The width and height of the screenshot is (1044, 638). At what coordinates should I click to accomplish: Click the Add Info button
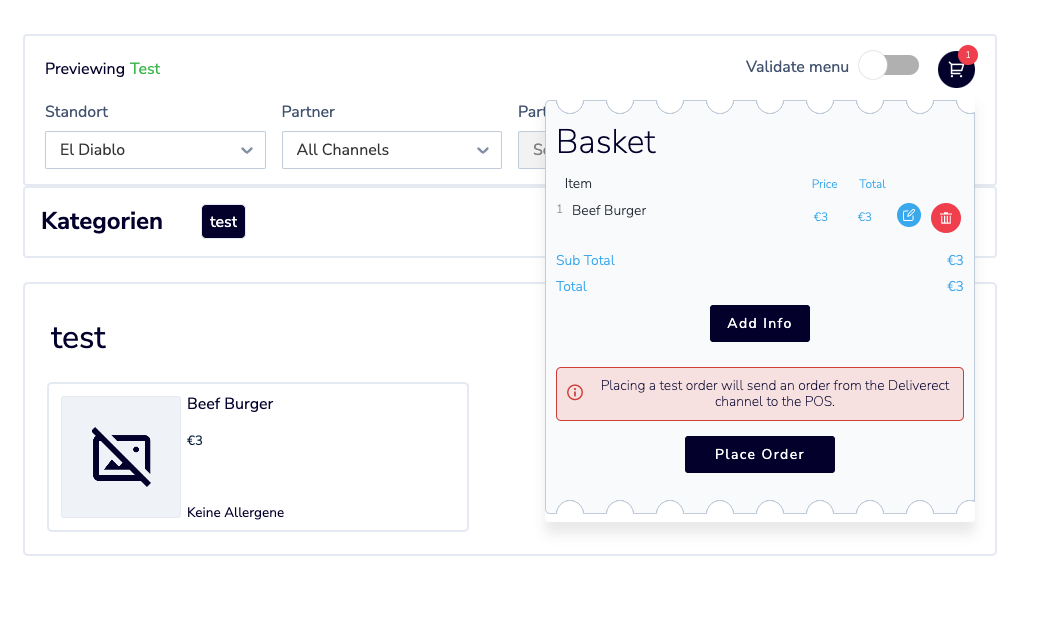(x=760, y=324)
